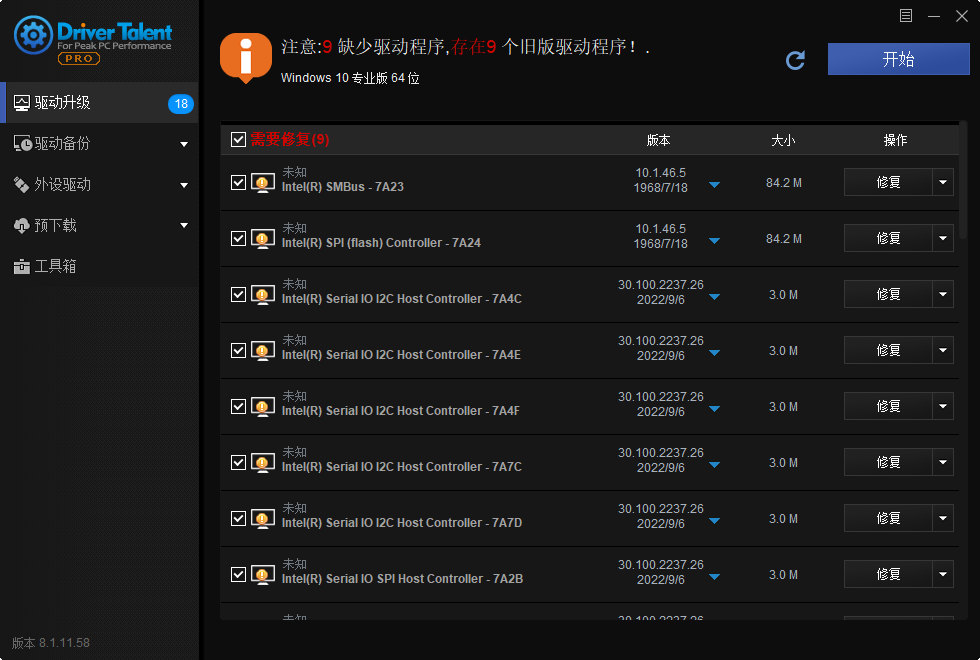980x660 pixels.
Task: Click the pre-download cloud icon
Action: coord(22,226)
